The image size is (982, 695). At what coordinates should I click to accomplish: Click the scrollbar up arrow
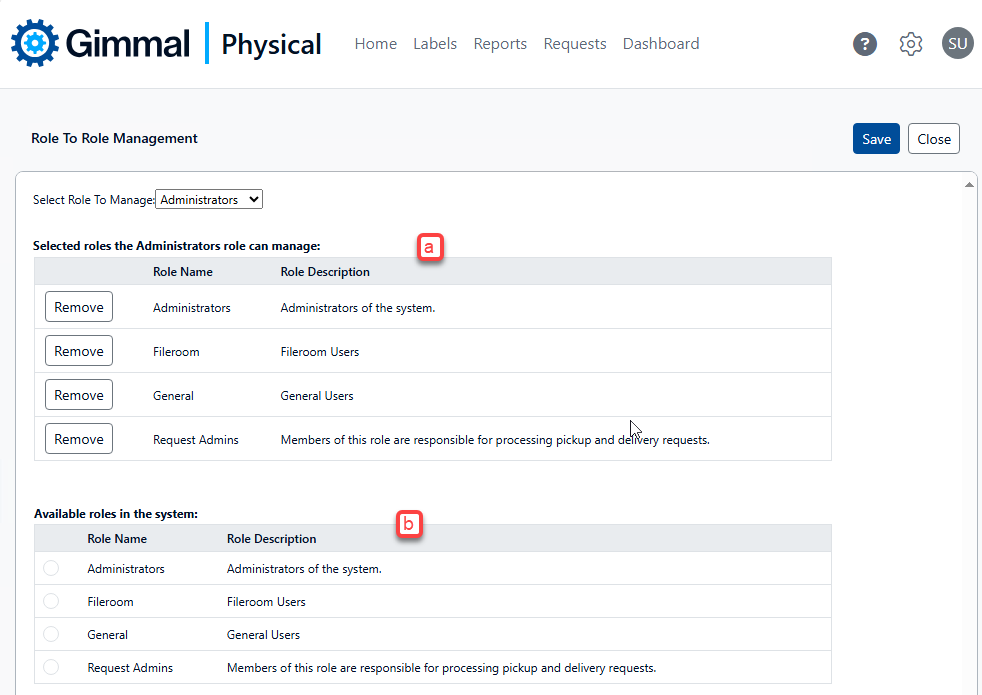(969, 185)
